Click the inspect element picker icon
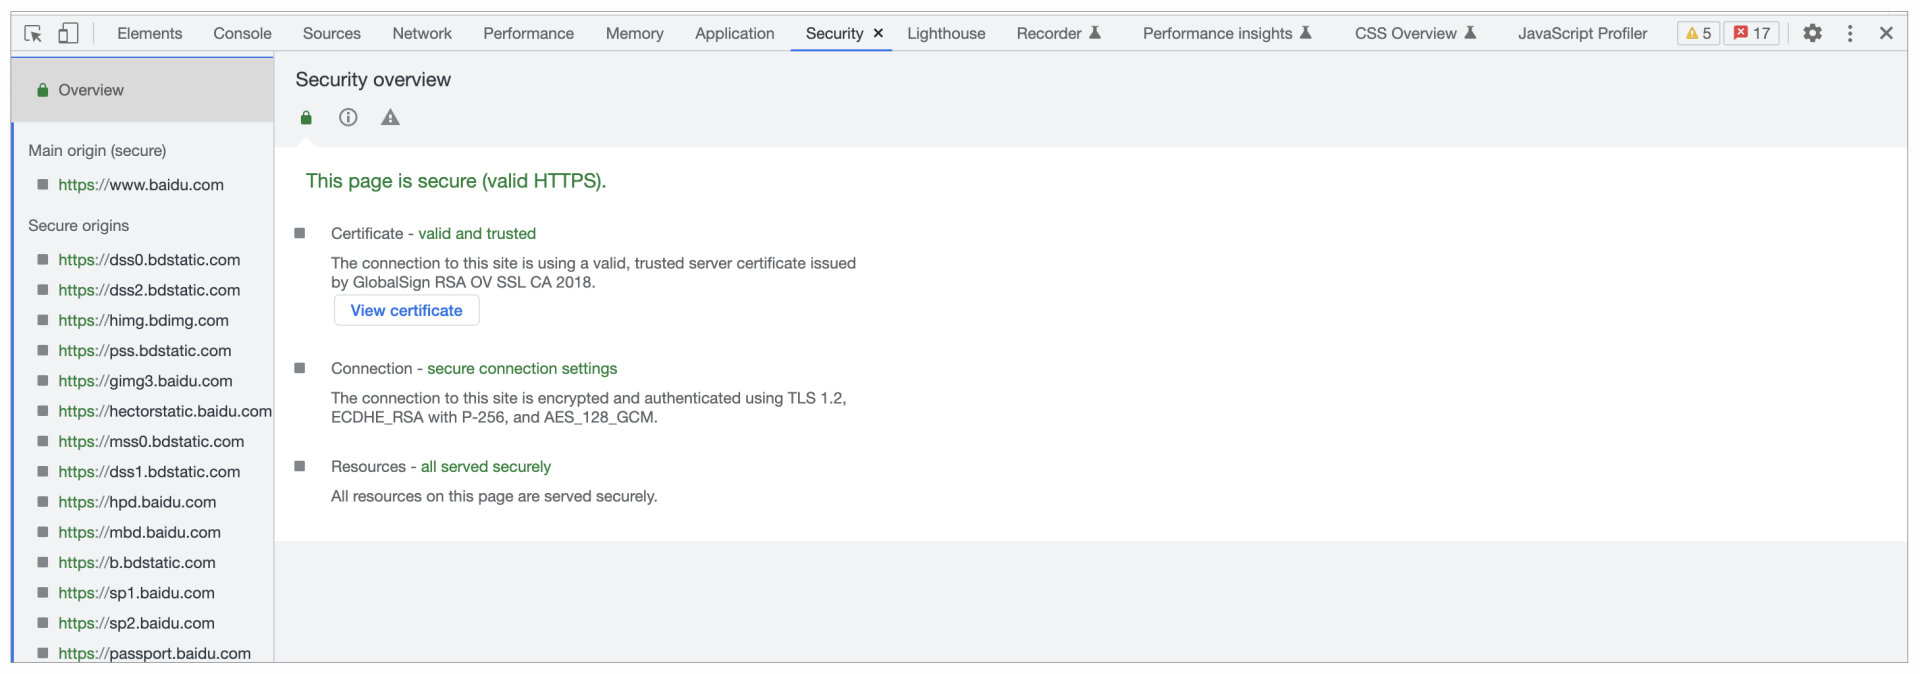1920x674 pixels. (x=33, y=33)
